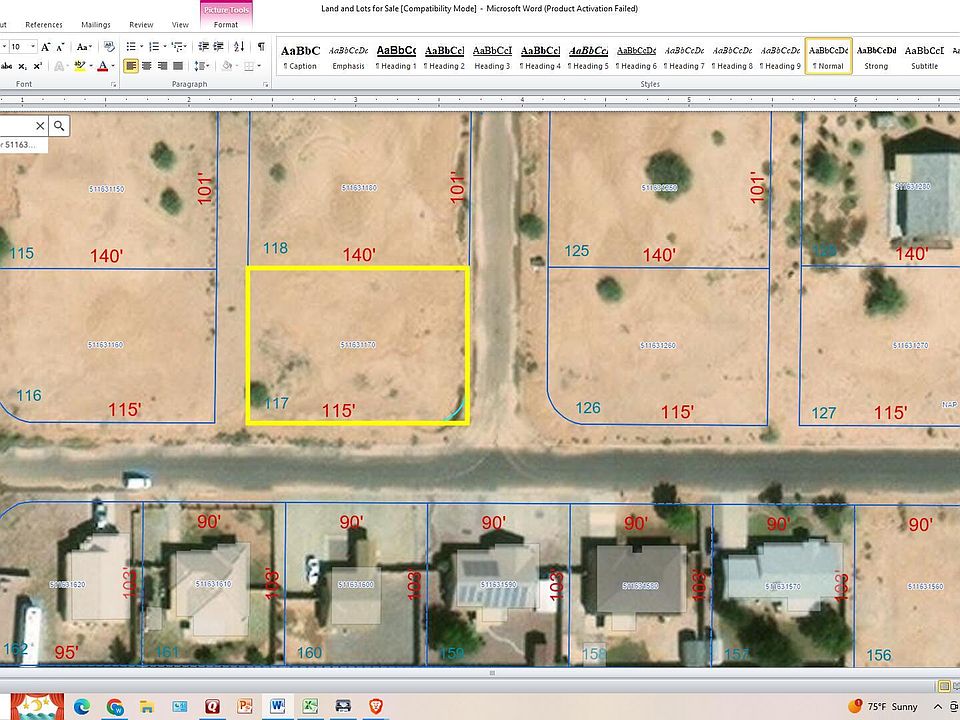Viewport: 960px width, 720px height.
Task: Select the Normal style
Action: (828, 57)
